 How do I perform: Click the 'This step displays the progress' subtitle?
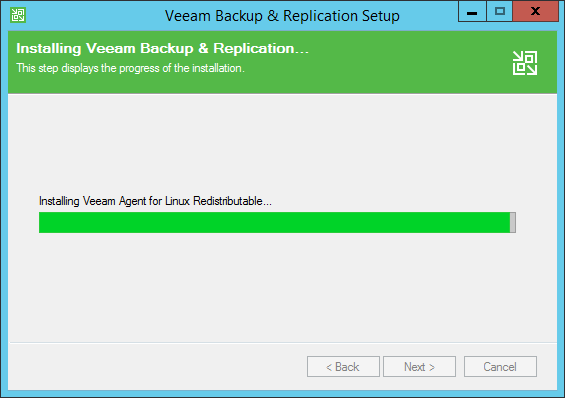(130, 68)
